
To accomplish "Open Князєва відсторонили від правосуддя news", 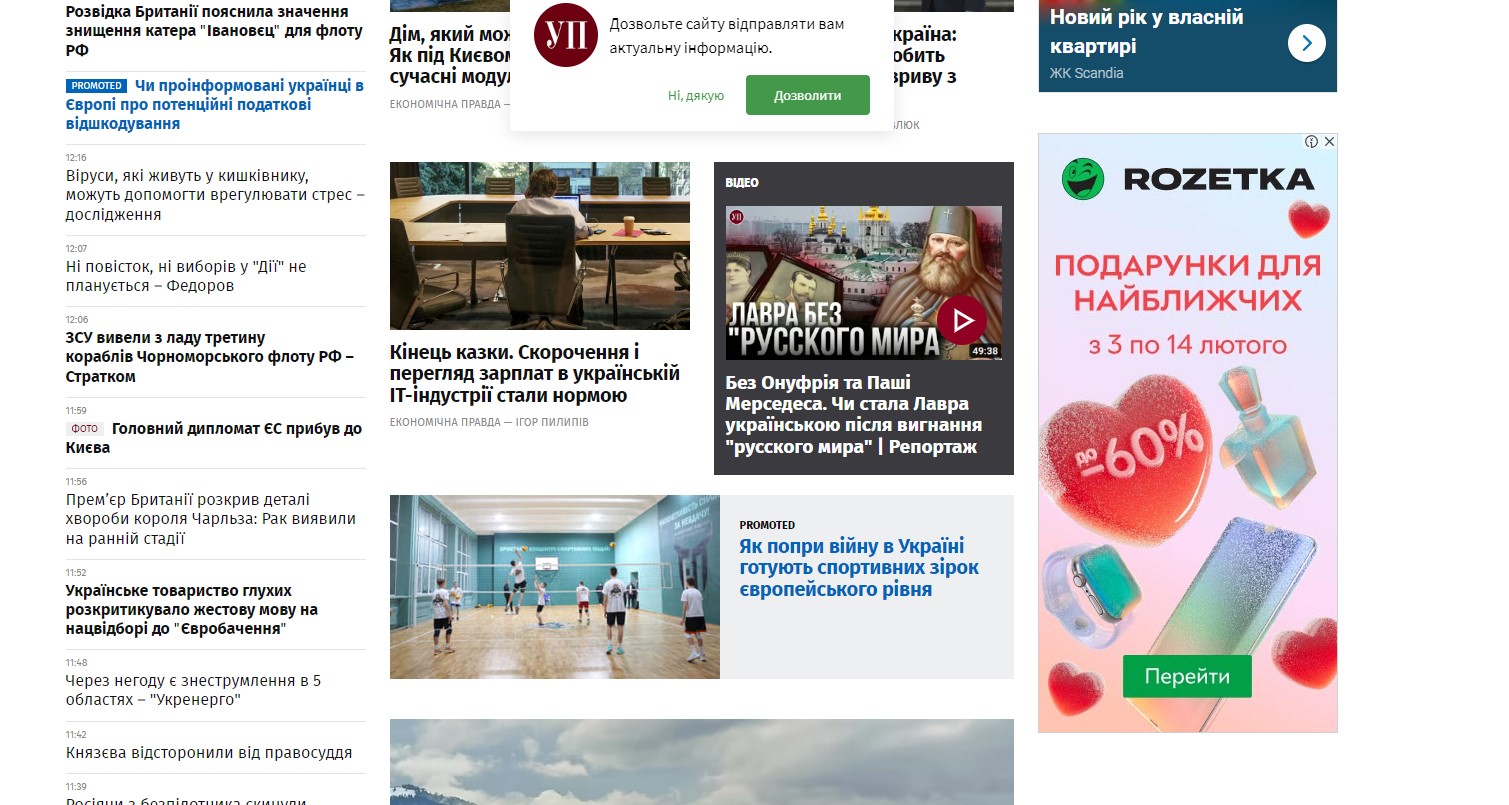I will click(209, 753).
